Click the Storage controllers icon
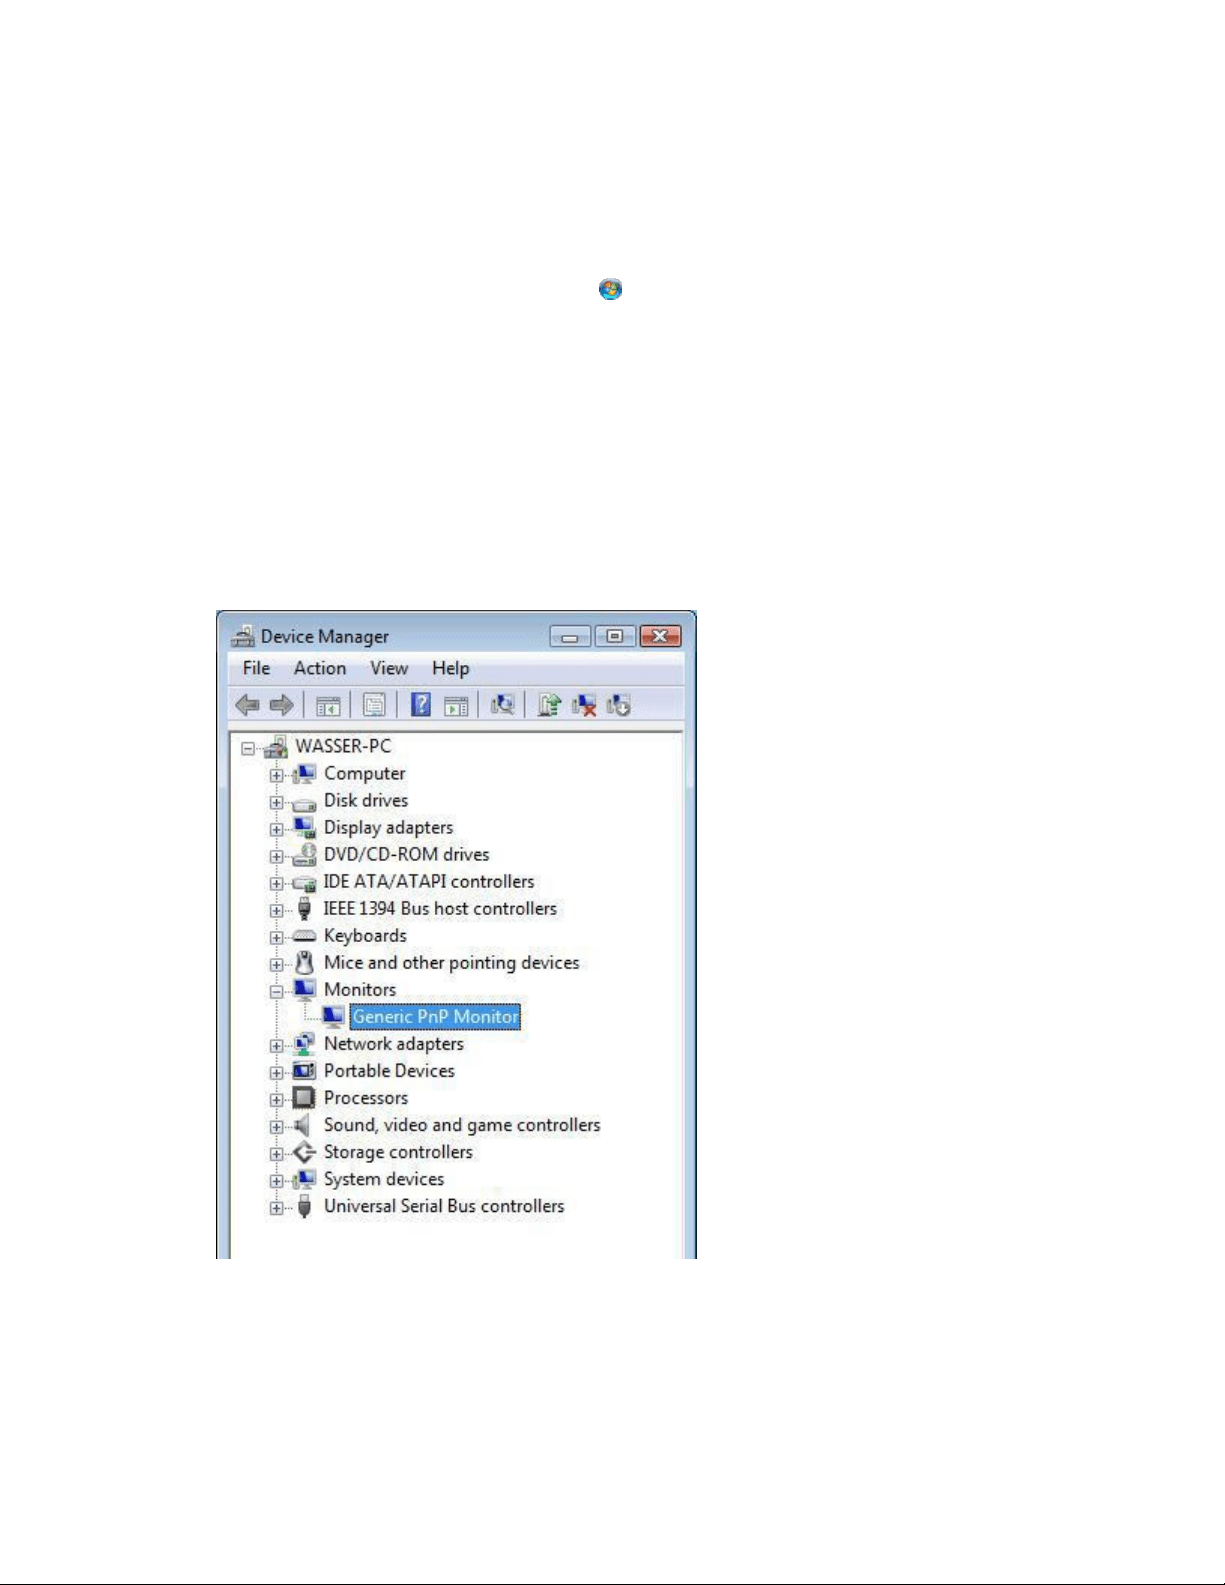 304,1152
